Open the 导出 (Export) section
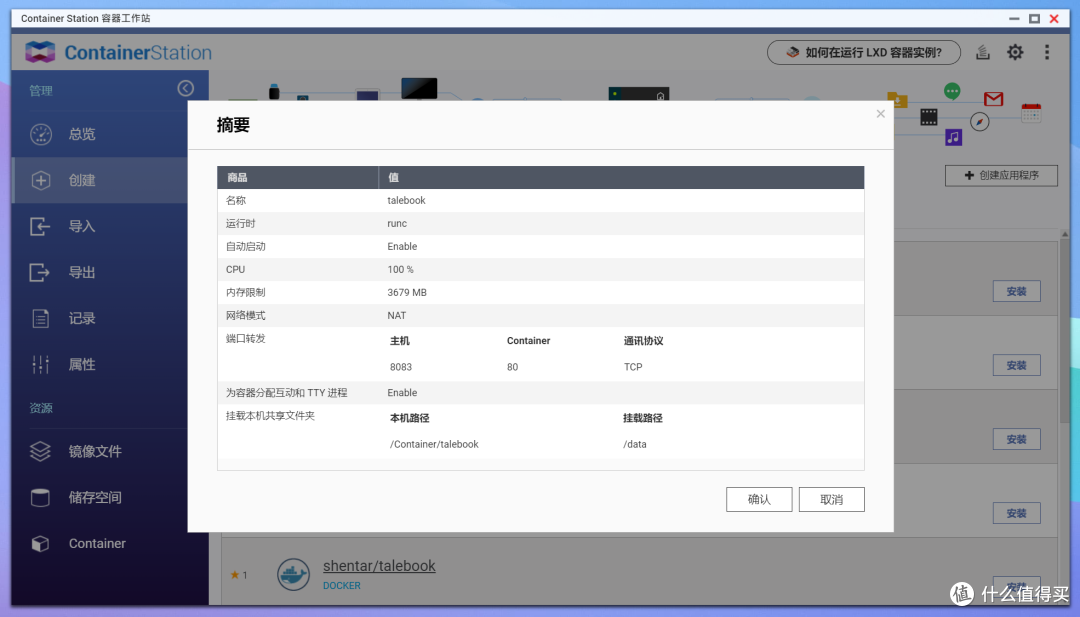This screenshot has width=1080, height=617. pos(80,272)
